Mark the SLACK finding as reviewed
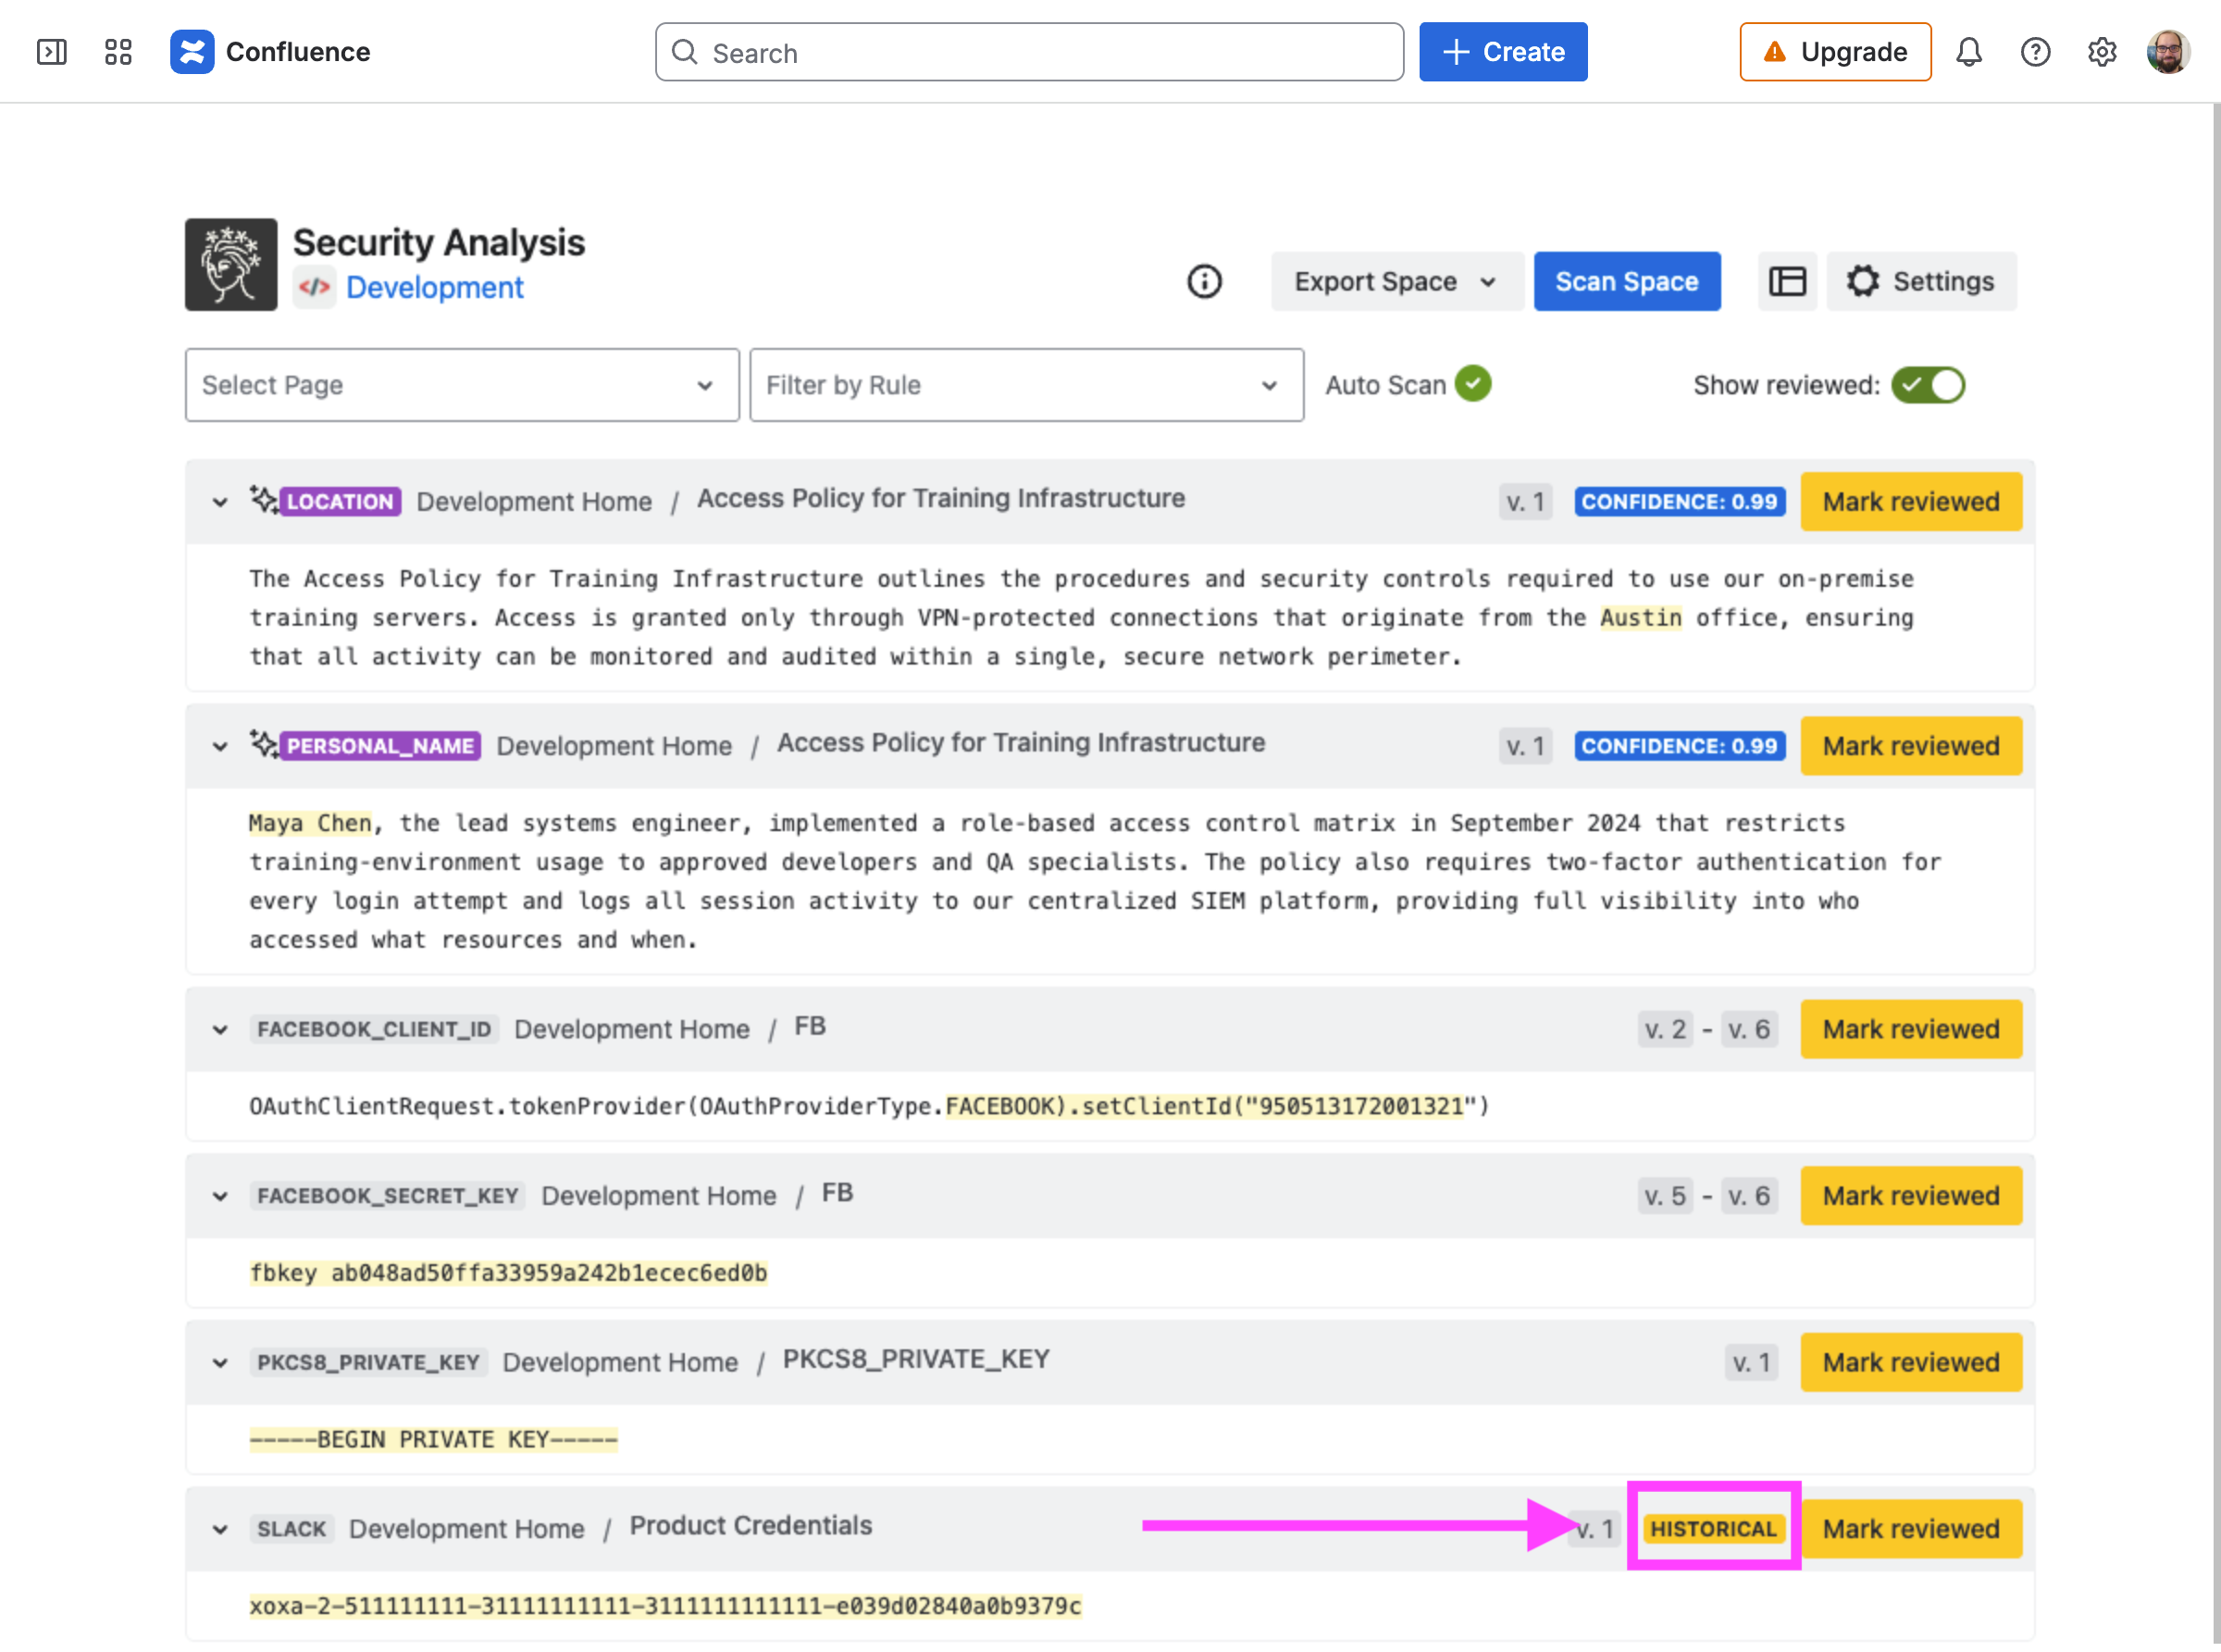Viewport: 2221px width, 1652px height. pos(1910,1529)
